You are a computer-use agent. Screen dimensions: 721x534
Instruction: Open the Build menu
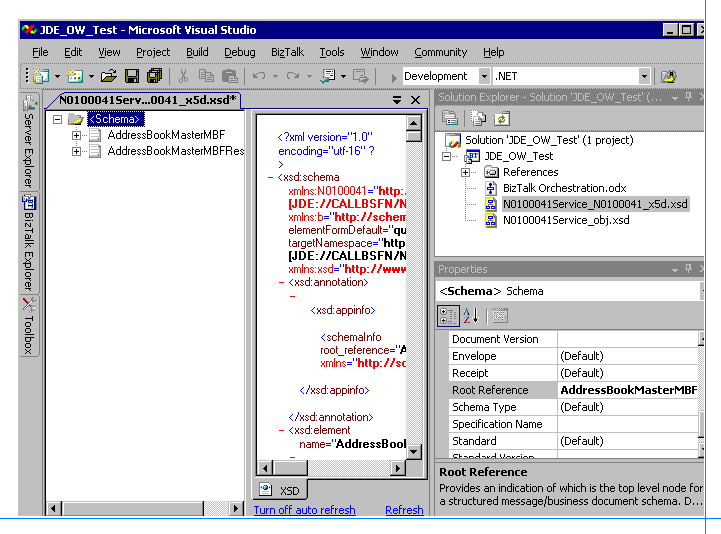(197, 52)
